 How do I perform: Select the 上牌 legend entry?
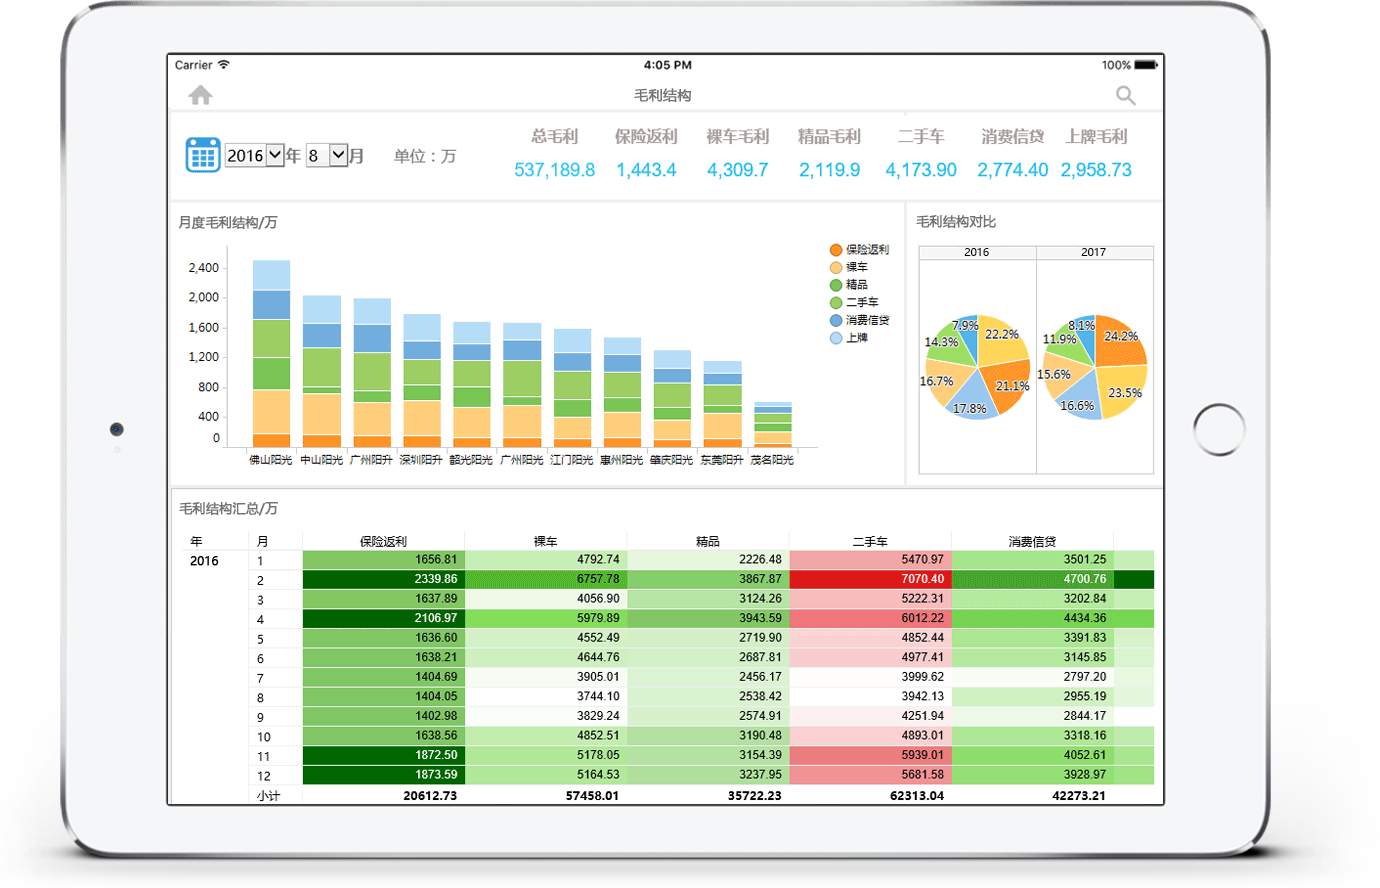point(849,338)
